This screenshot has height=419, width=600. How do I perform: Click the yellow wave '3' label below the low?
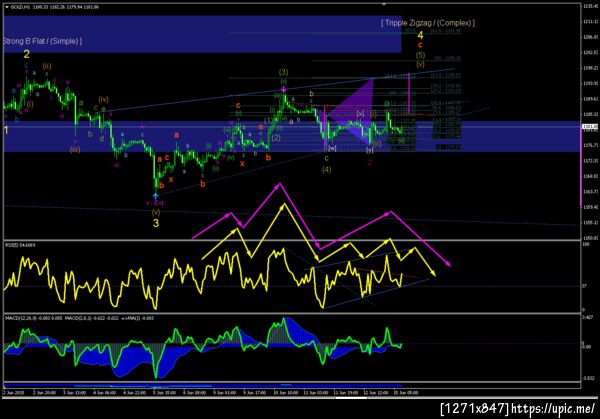point(156,223)
